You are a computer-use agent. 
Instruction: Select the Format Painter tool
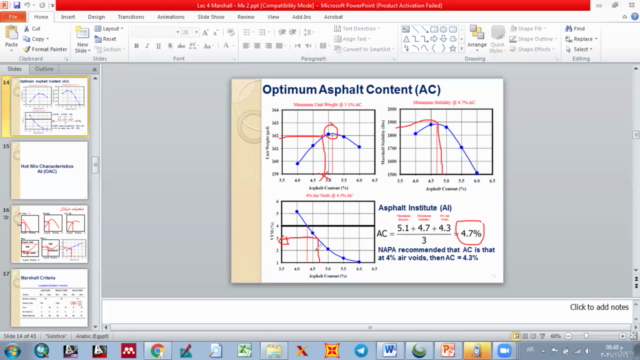pos(45,49)
